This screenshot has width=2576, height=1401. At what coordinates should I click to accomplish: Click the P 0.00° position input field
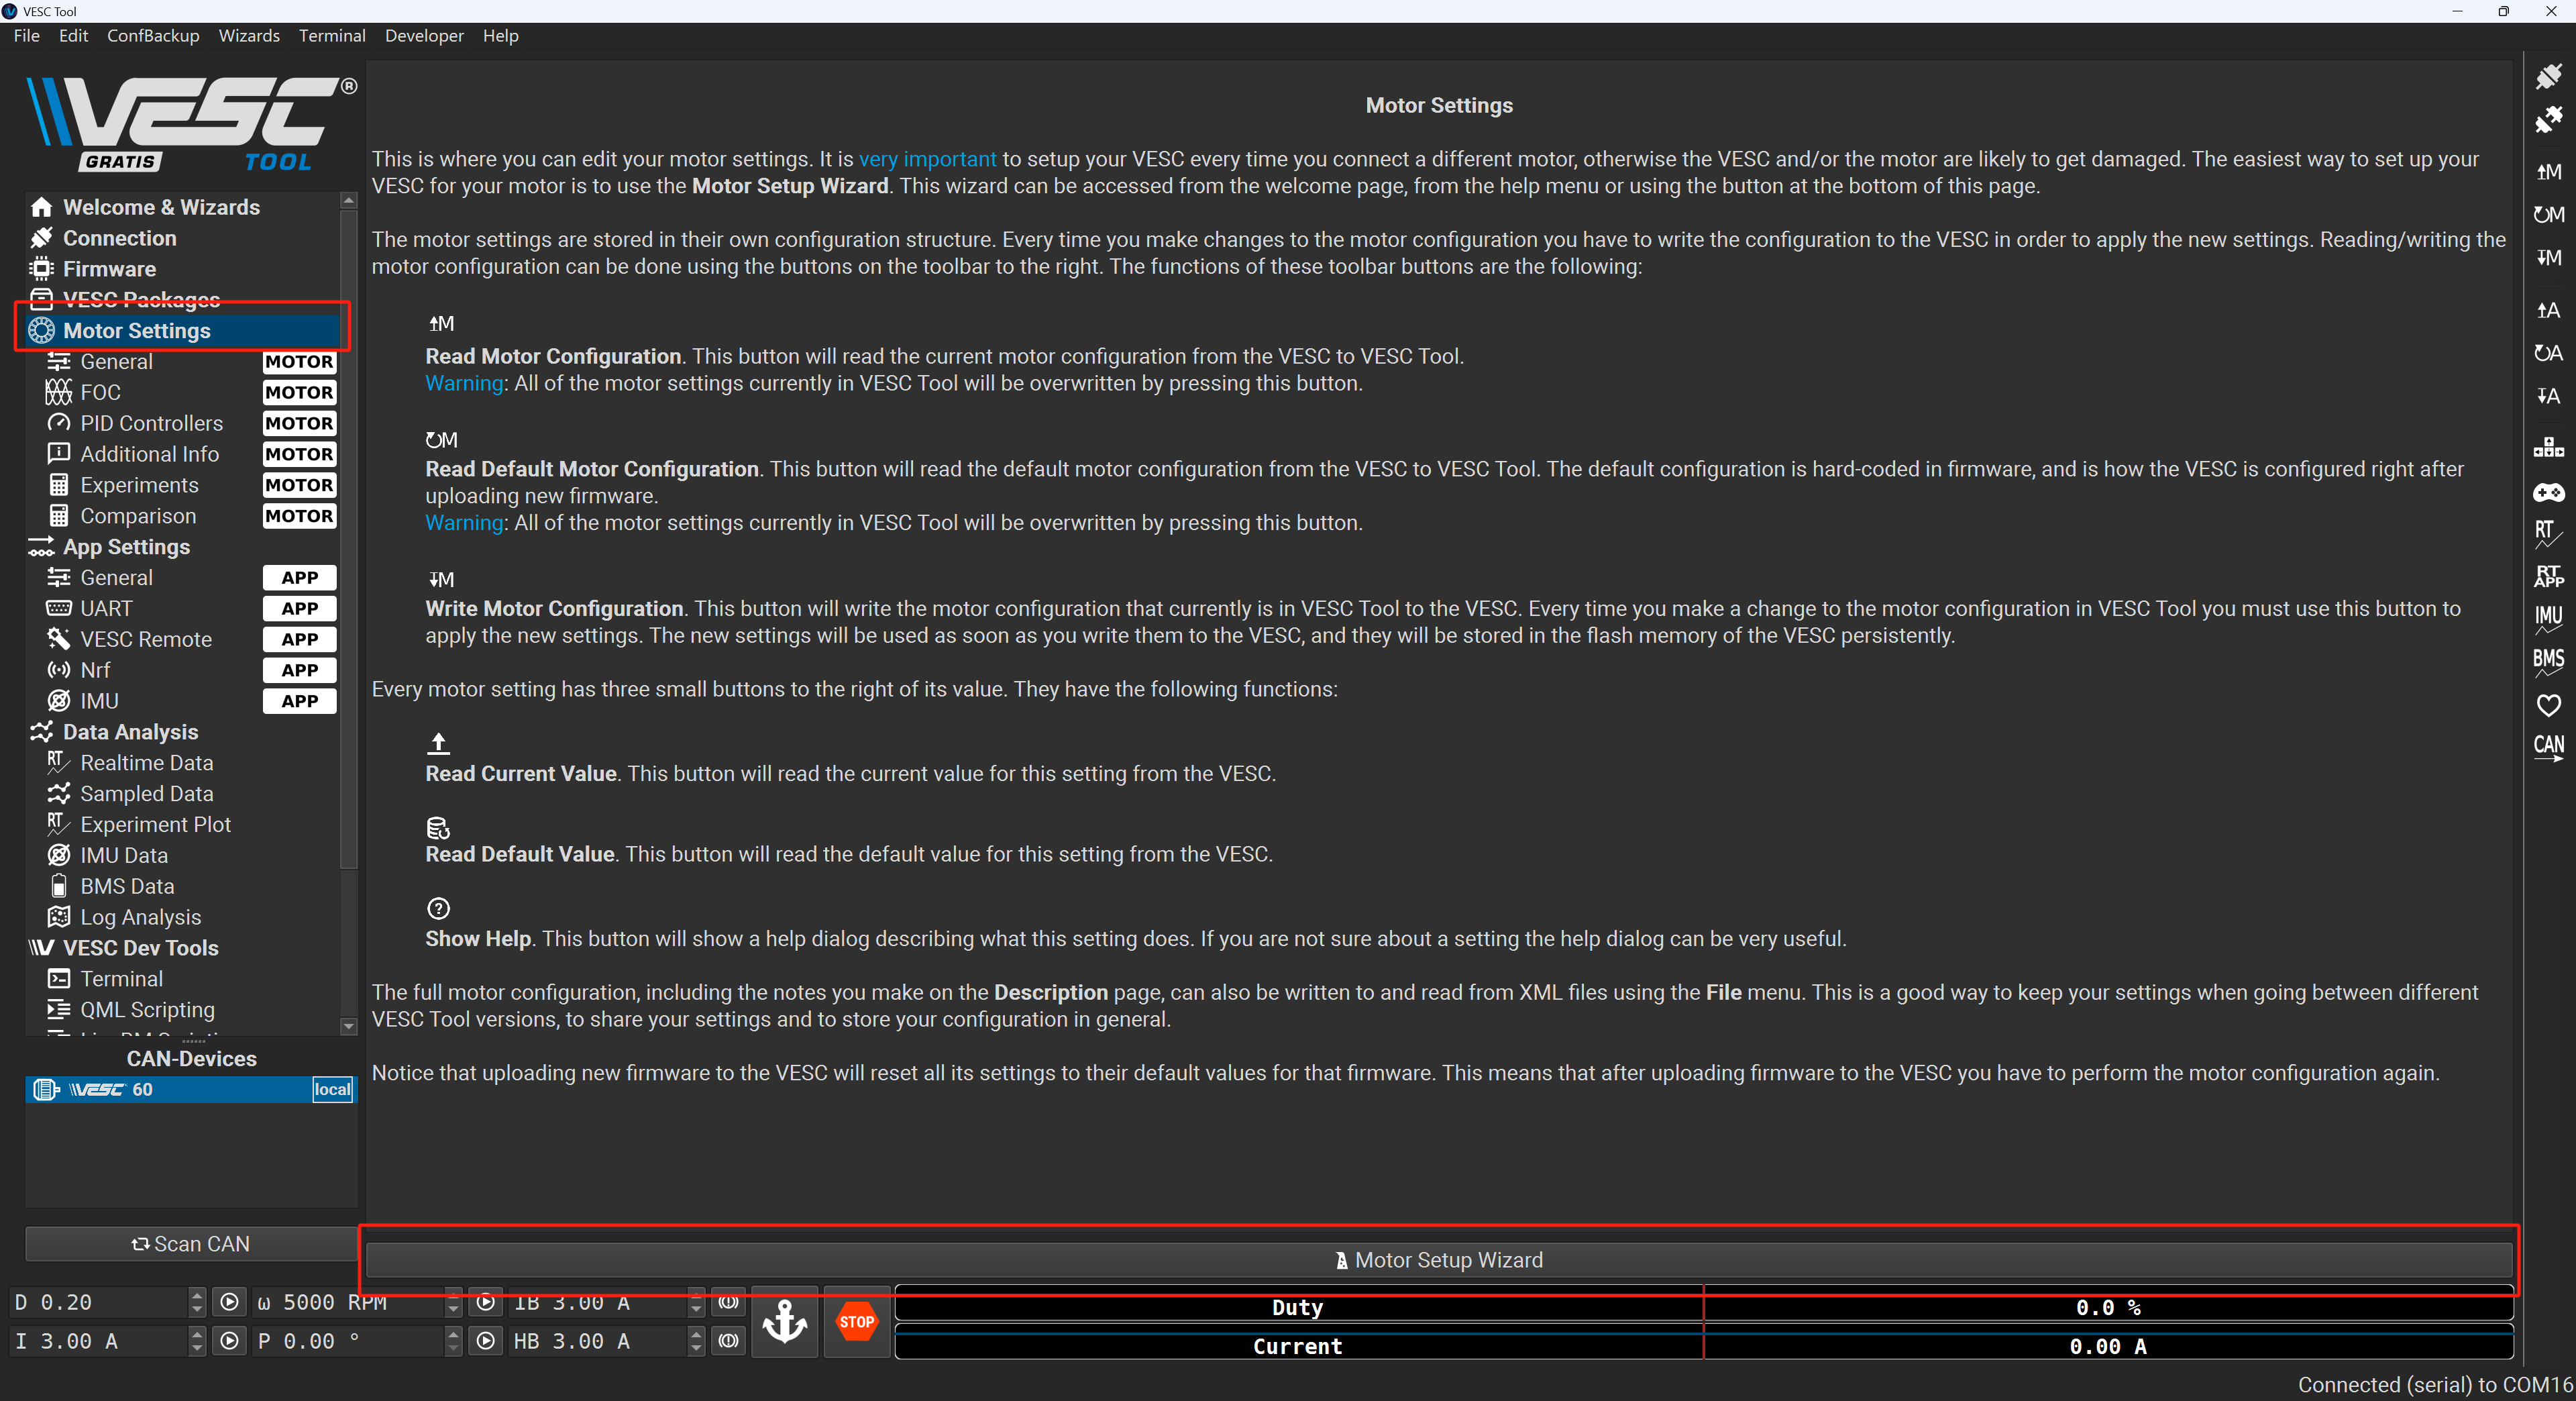click(x=348, y=1341)
